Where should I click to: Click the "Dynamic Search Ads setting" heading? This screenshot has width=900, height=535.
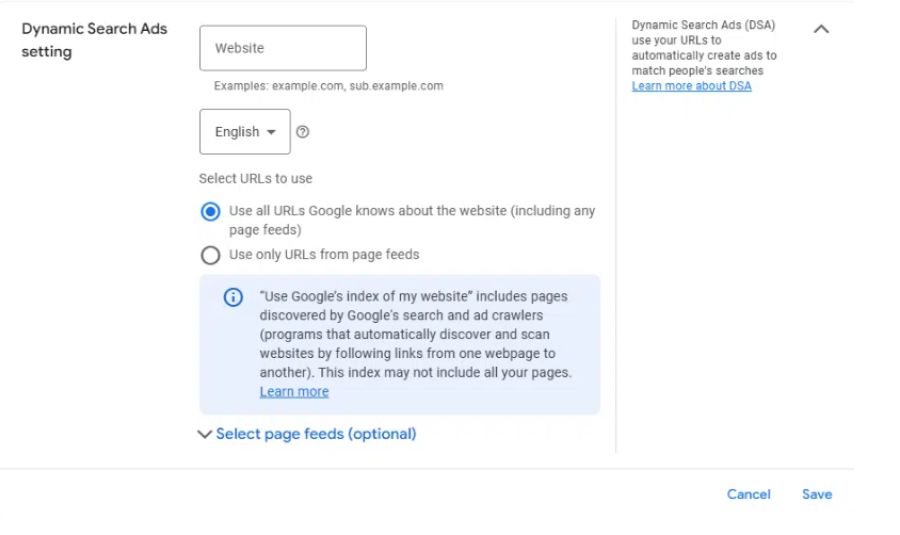pyautogui.click(x=95, y=40)
